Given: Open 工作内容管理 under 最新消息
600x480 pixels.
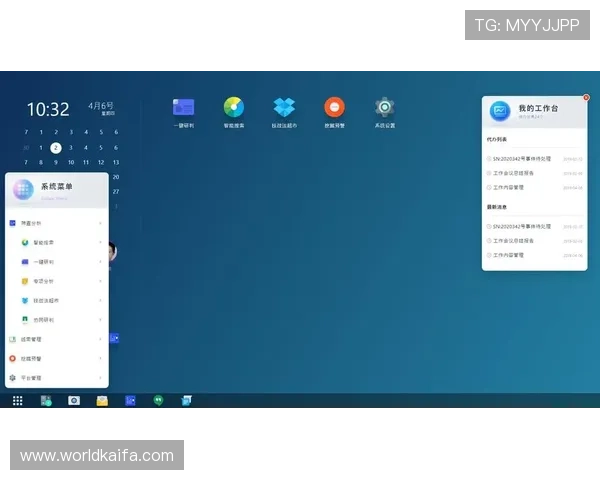Looking at the screenshot, I should (514, 255).
